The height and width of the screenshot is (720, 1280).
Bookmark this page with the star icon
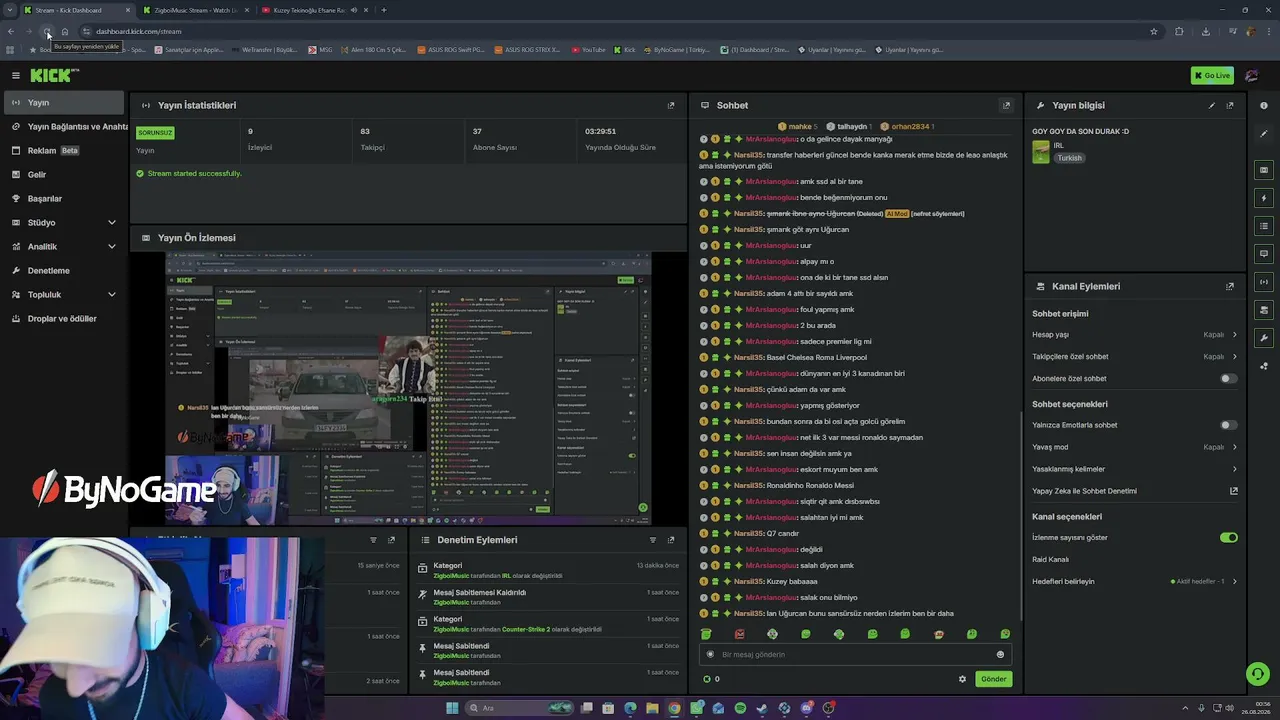point(1154,31)
